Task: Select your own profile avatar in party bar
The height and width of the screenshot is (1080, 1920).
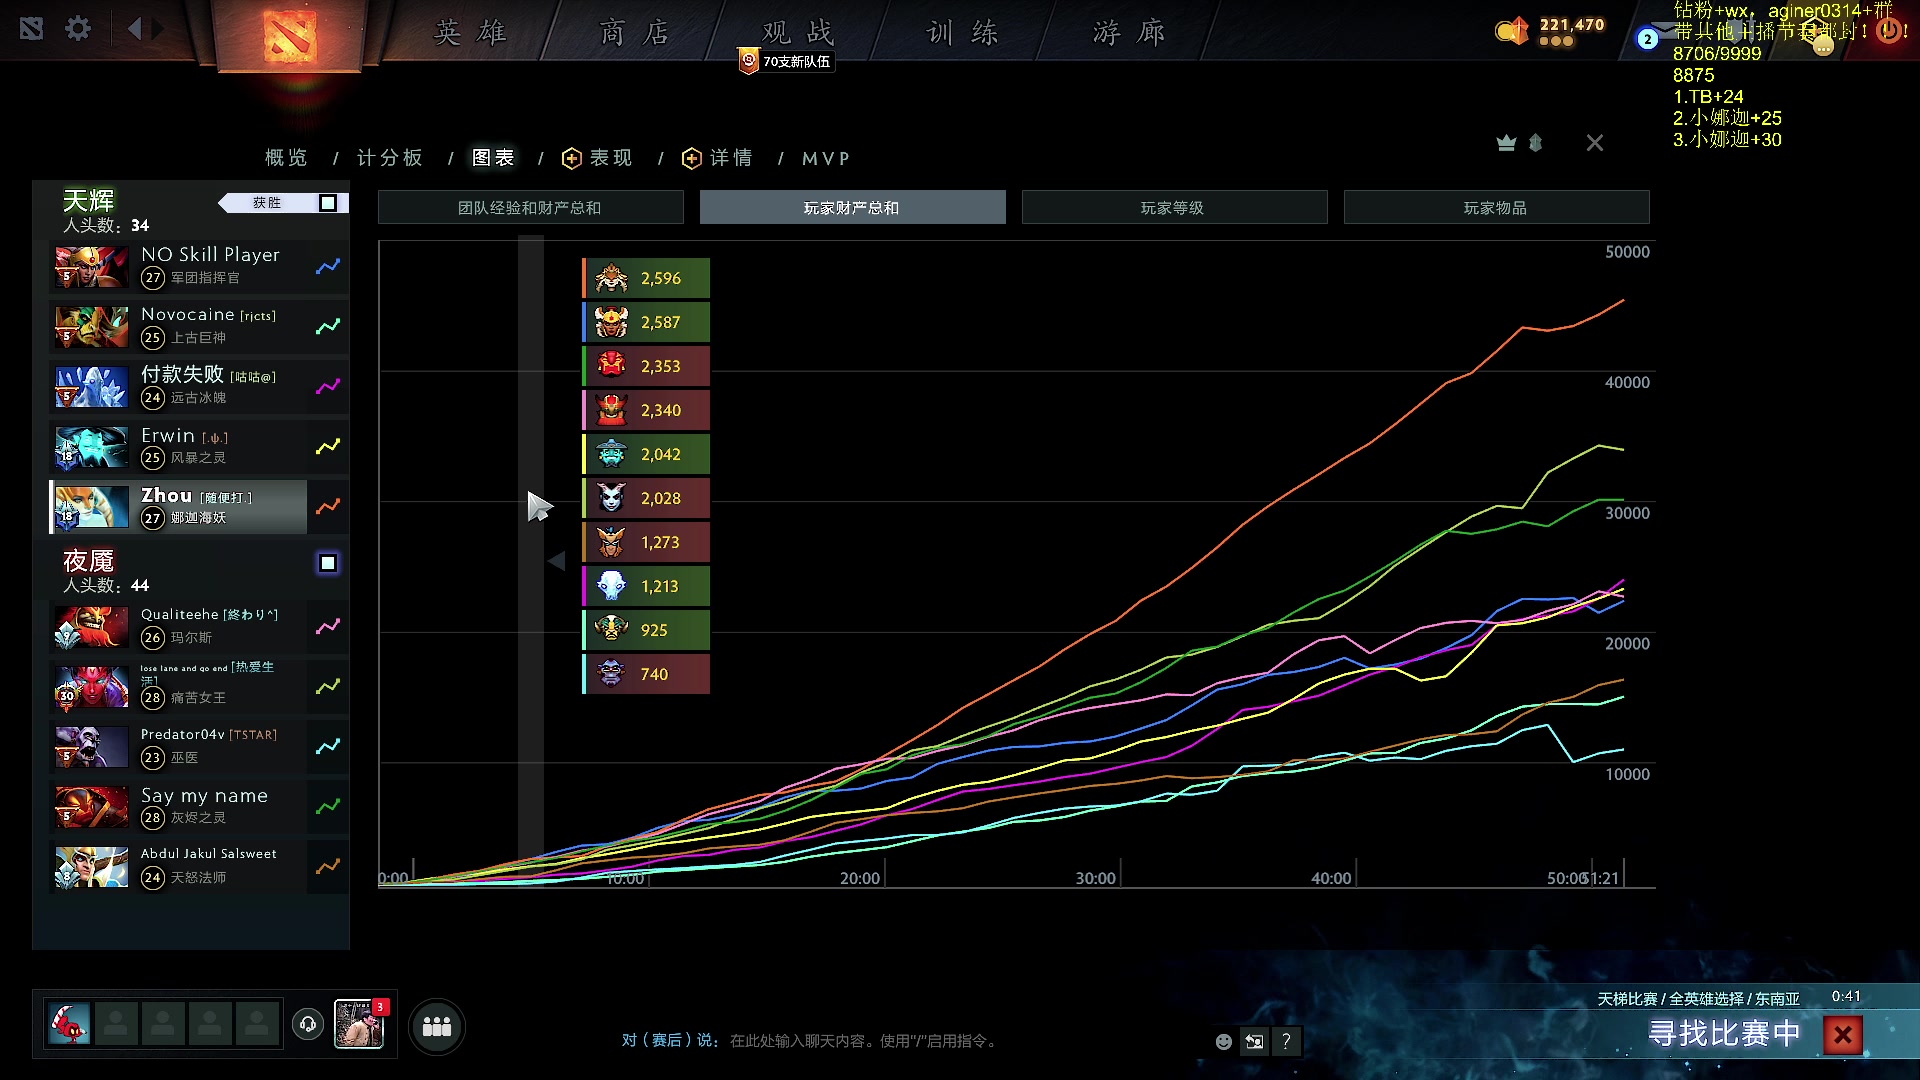Action: tap(69, 1024)
